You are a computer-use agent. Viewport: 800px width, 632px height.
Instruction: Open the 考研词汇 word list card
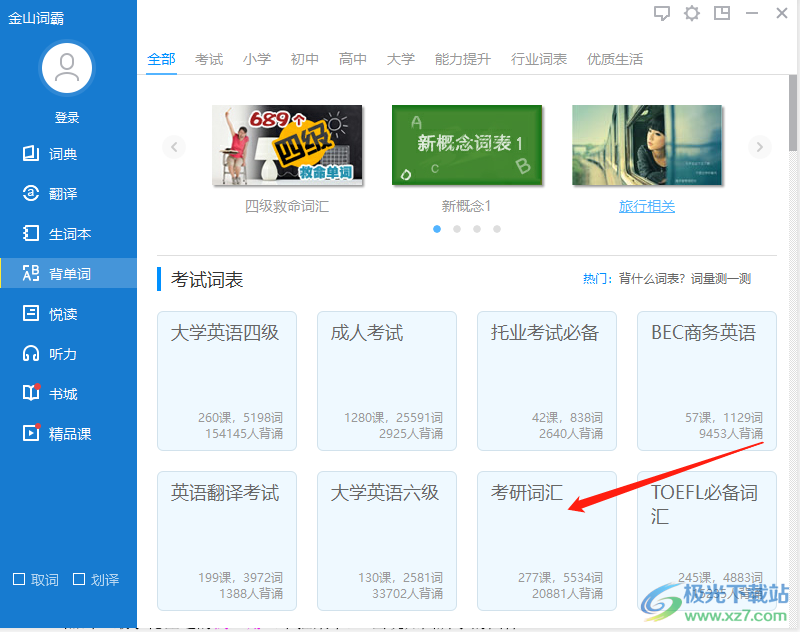(547, 541)
